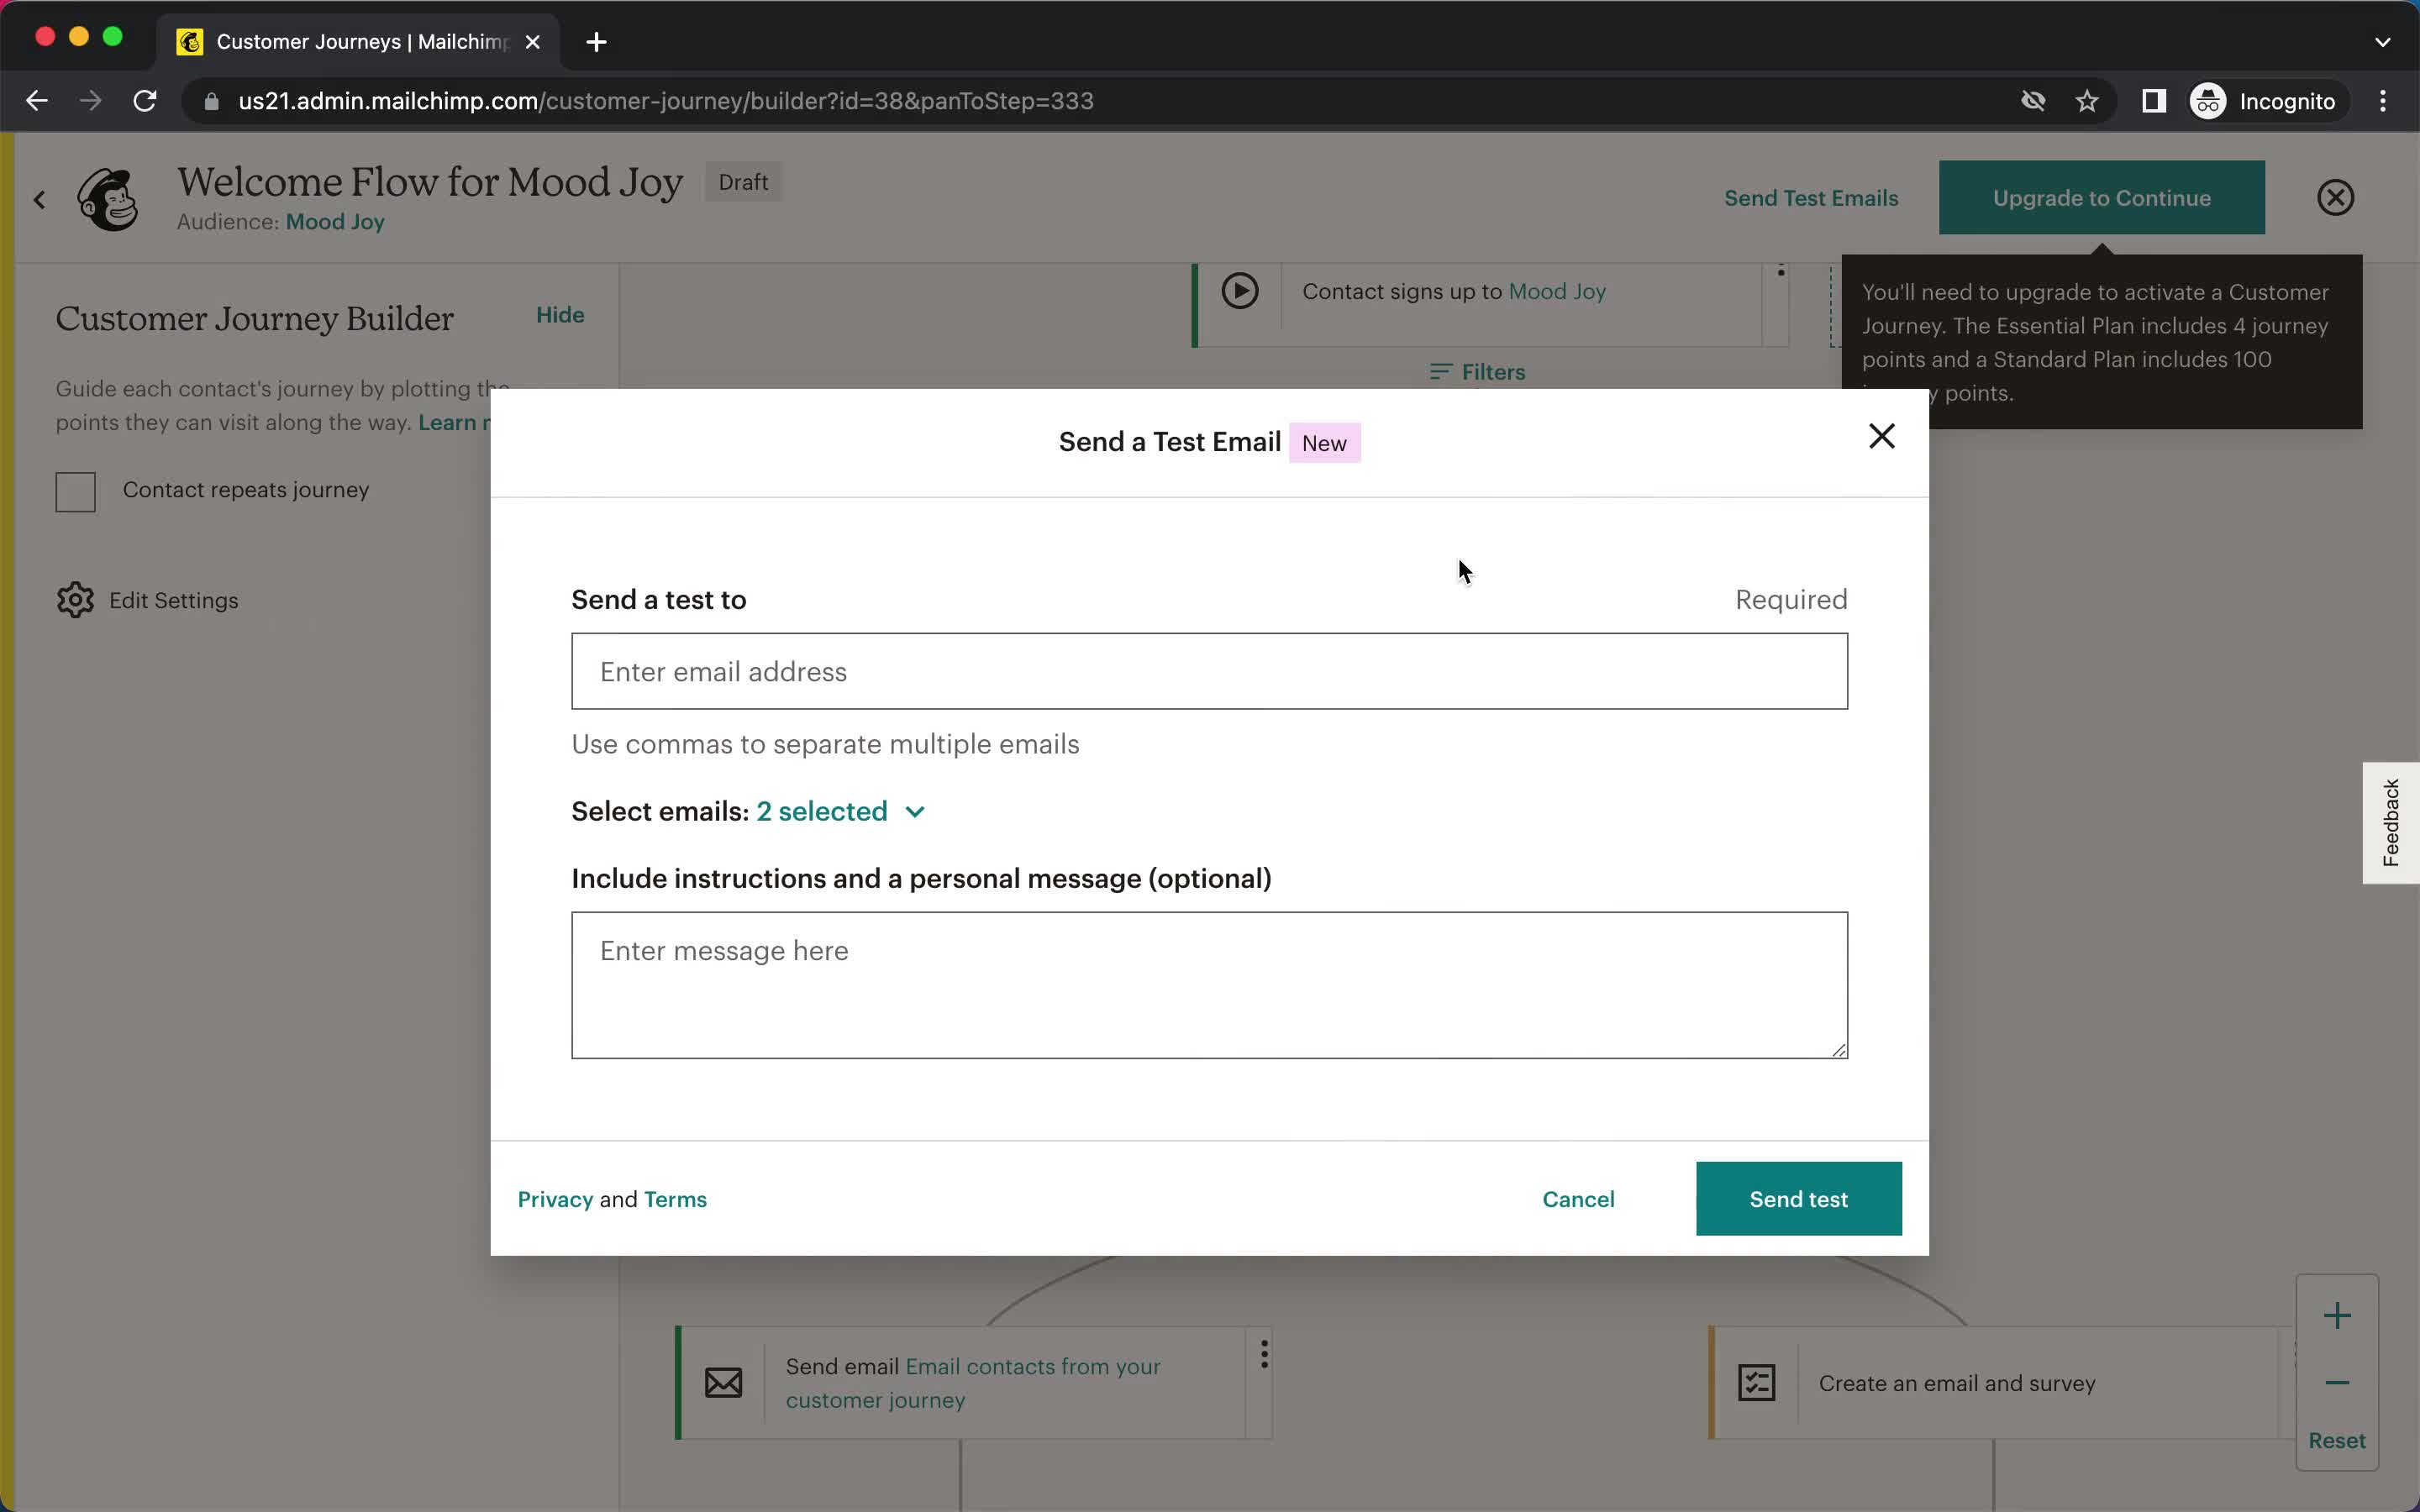Open the journey step overflow three-dot menu
This screenshot has width=2420, height=1512.
[1263, 1353]
